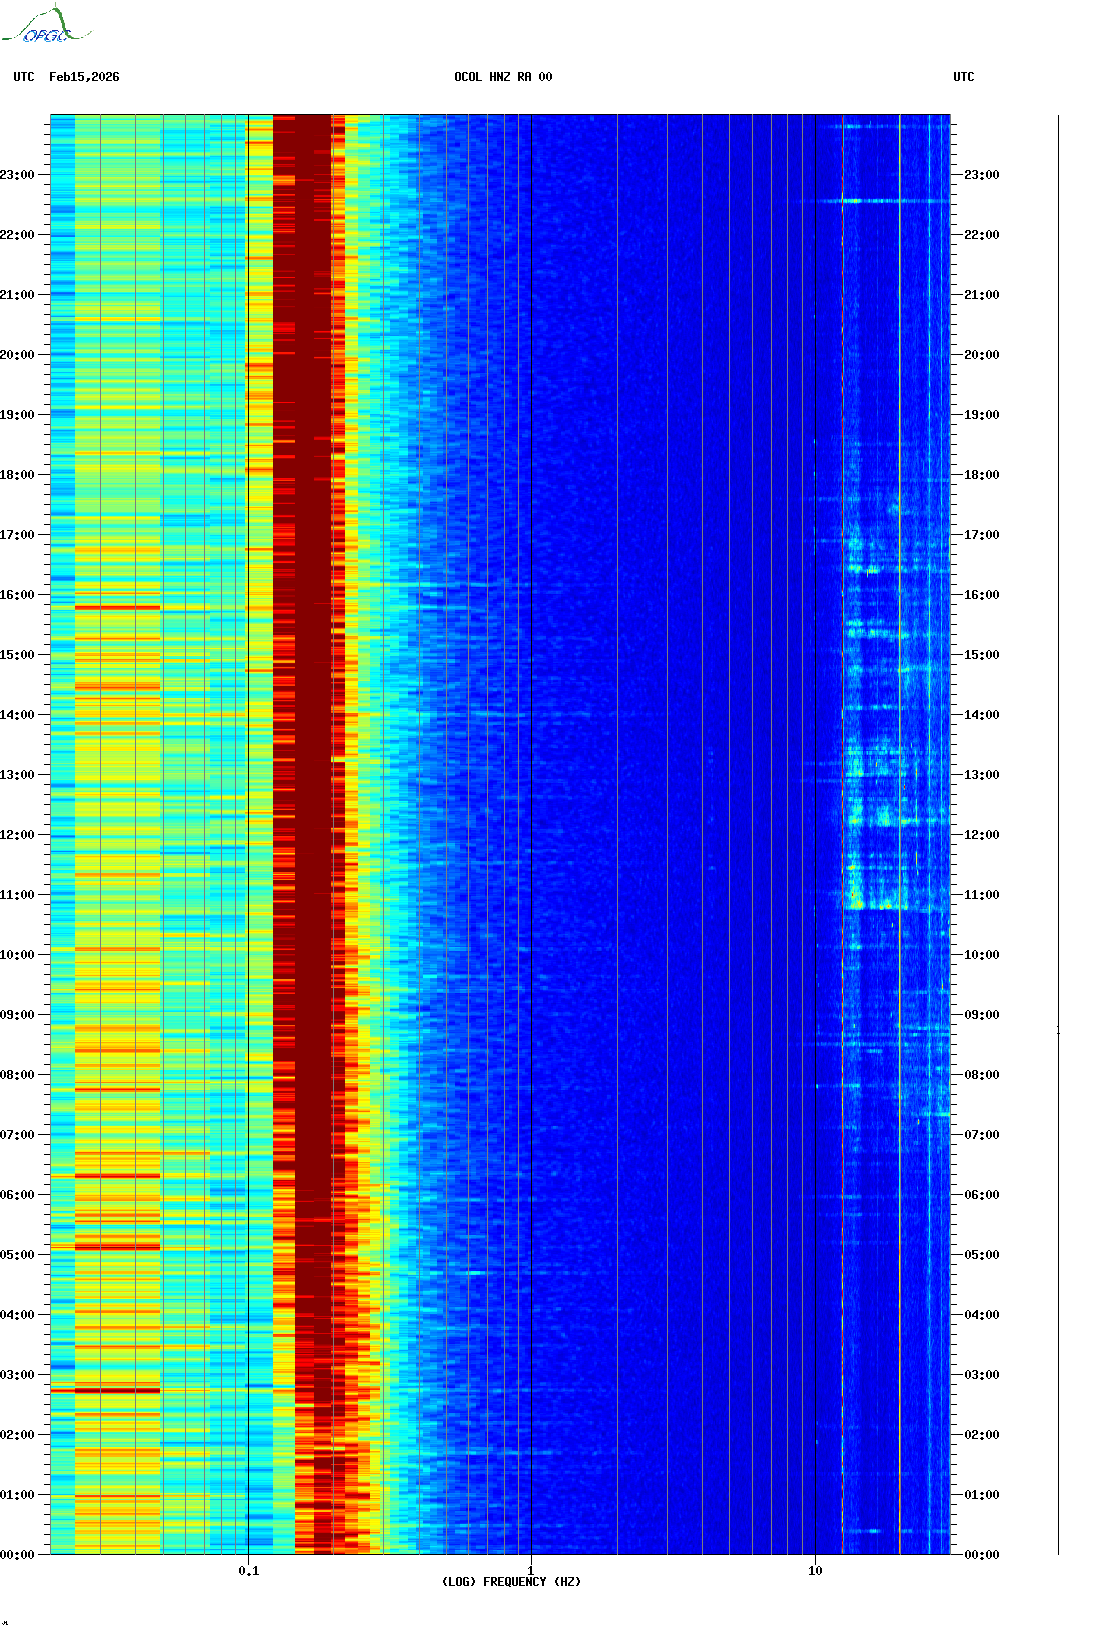1102x1634 pixels.
Task: Click the 13:00 label on the right axis
Action: click(x=982, y=775)
